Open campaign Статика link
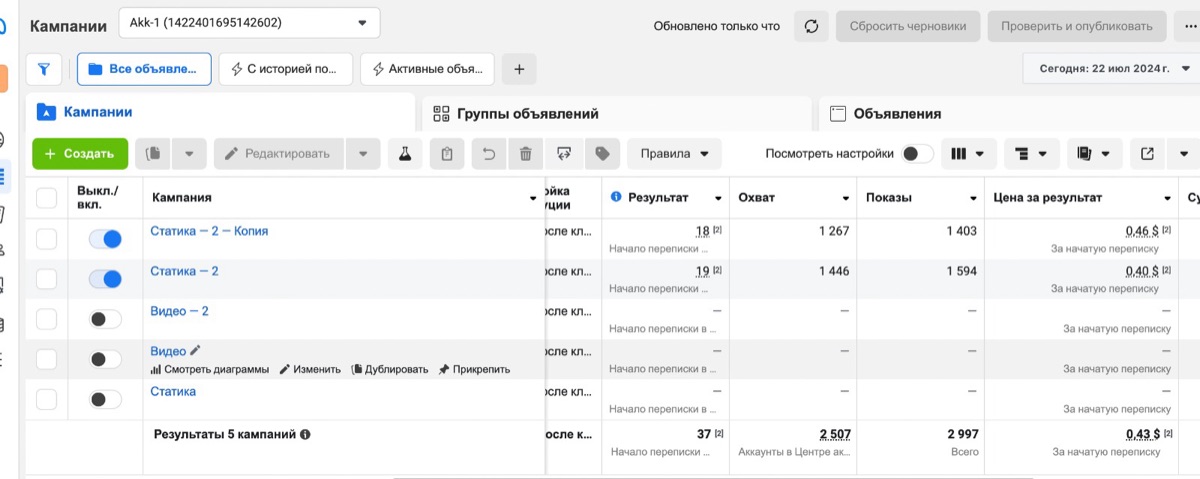 (173, 391)
